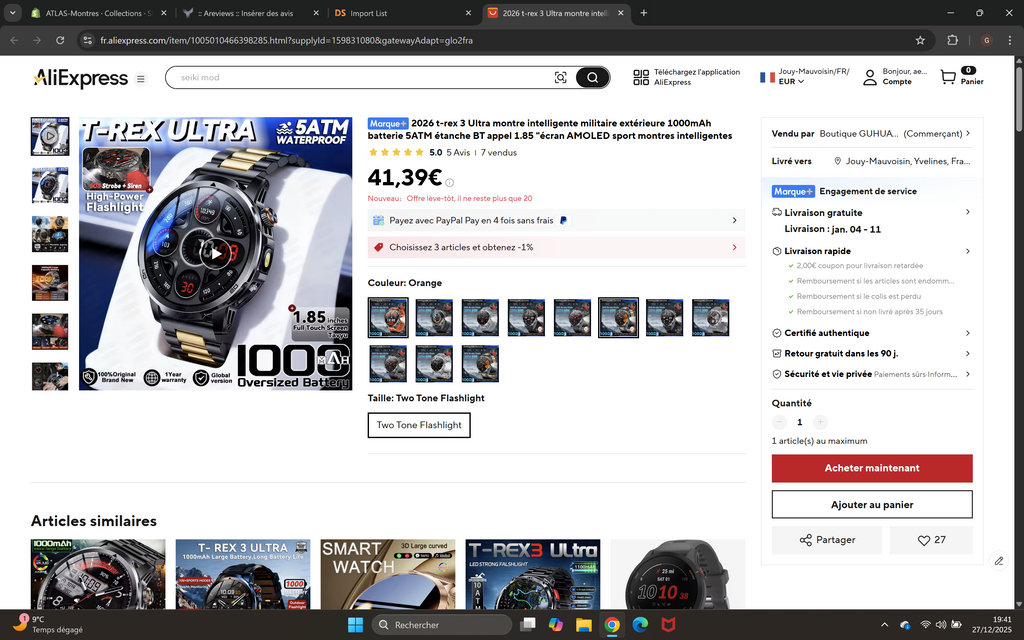The image size is (1024, 640).
Task: Open Copilot from taskbar
Action: (555, 625)
